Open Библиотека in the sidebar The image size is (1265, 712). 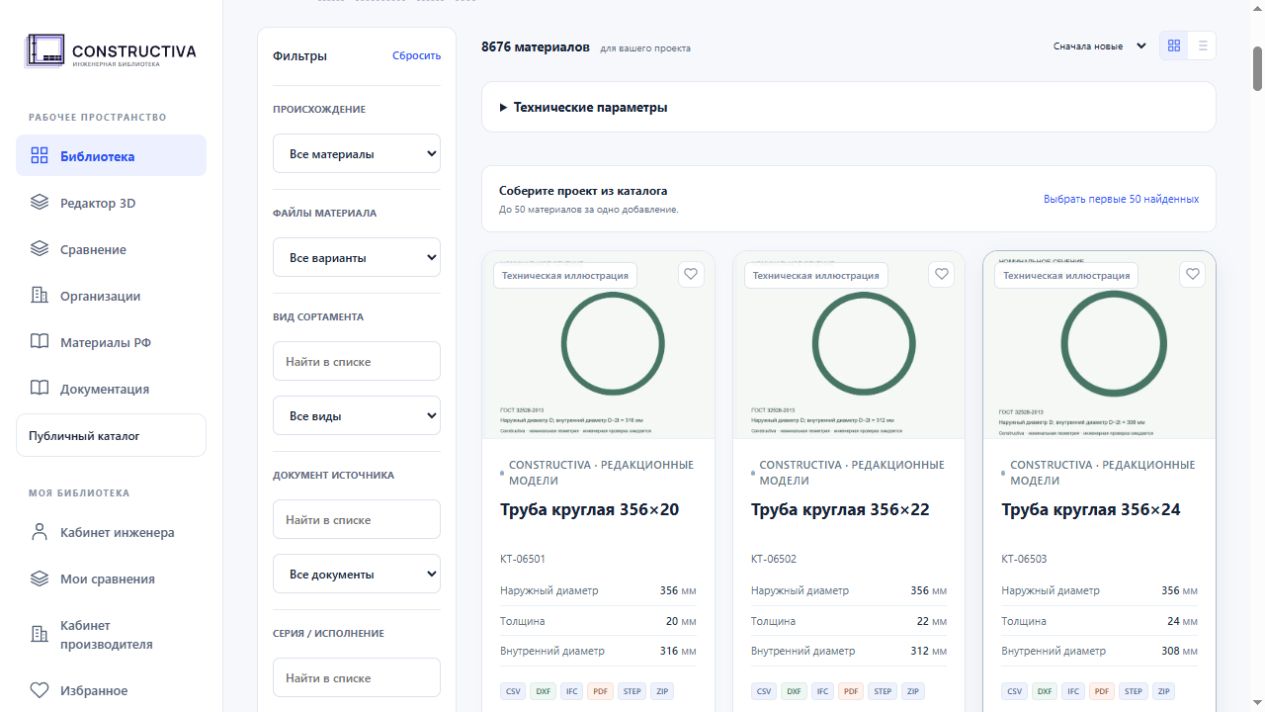click(x=111, y=156)
